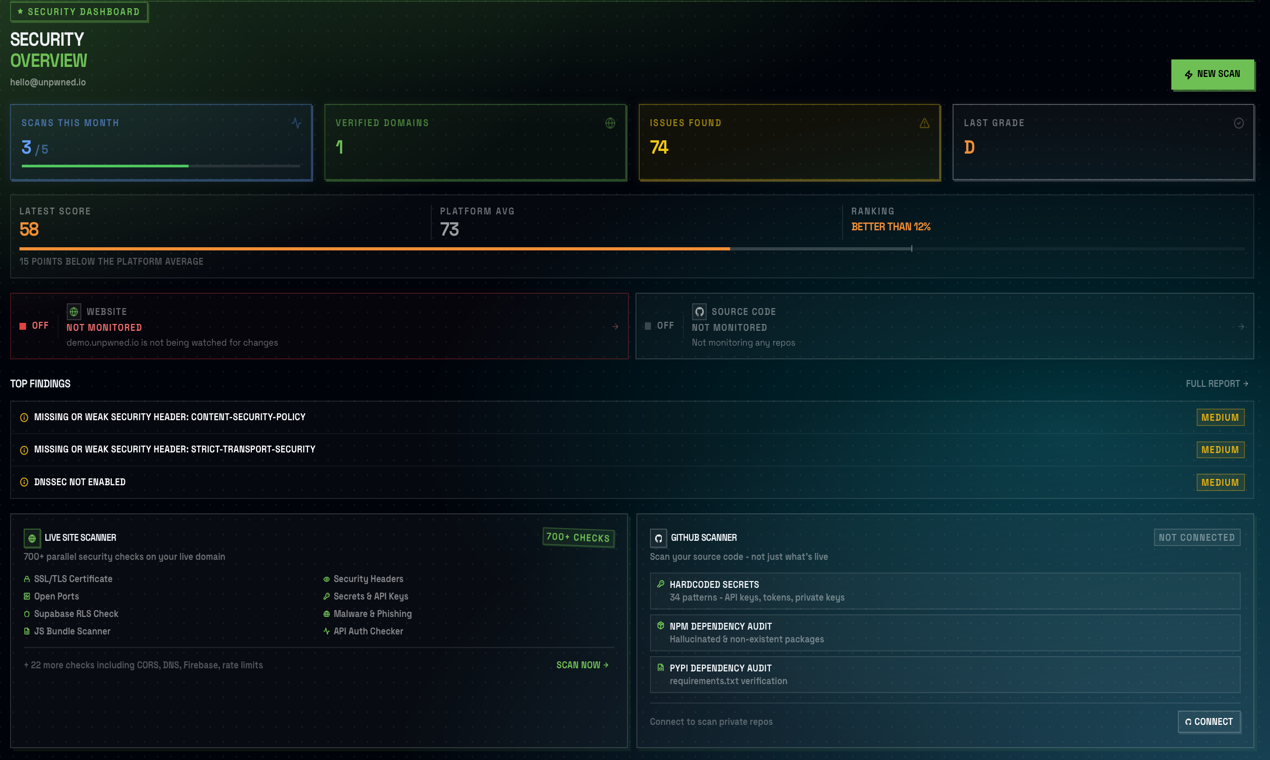Open the DNSSEC Not Enabled finding
This screenshot has width=1270, height=760.
point(631,482)
